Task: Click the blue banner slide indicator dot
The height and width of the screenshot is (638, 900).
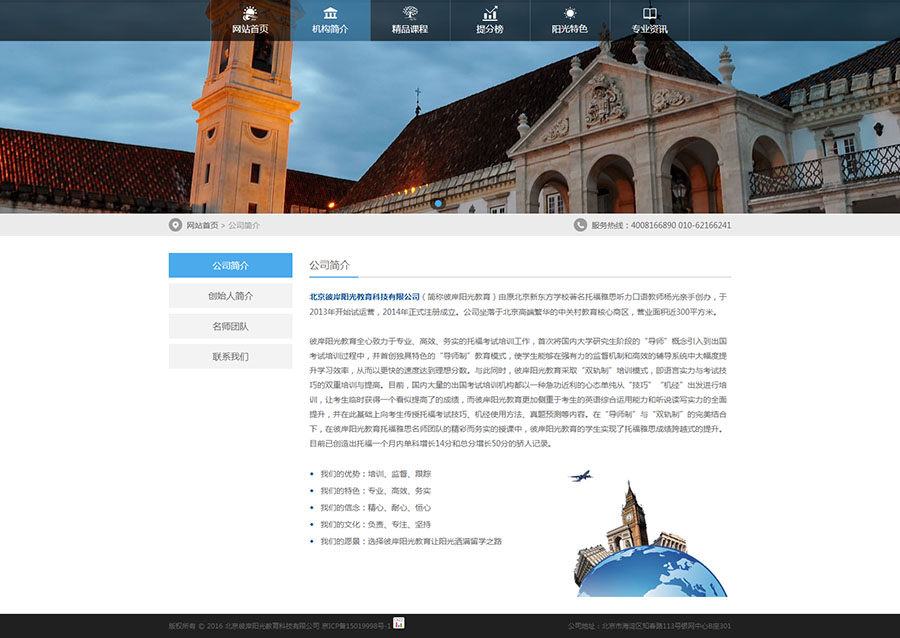Action: click(x=438, y=204)
